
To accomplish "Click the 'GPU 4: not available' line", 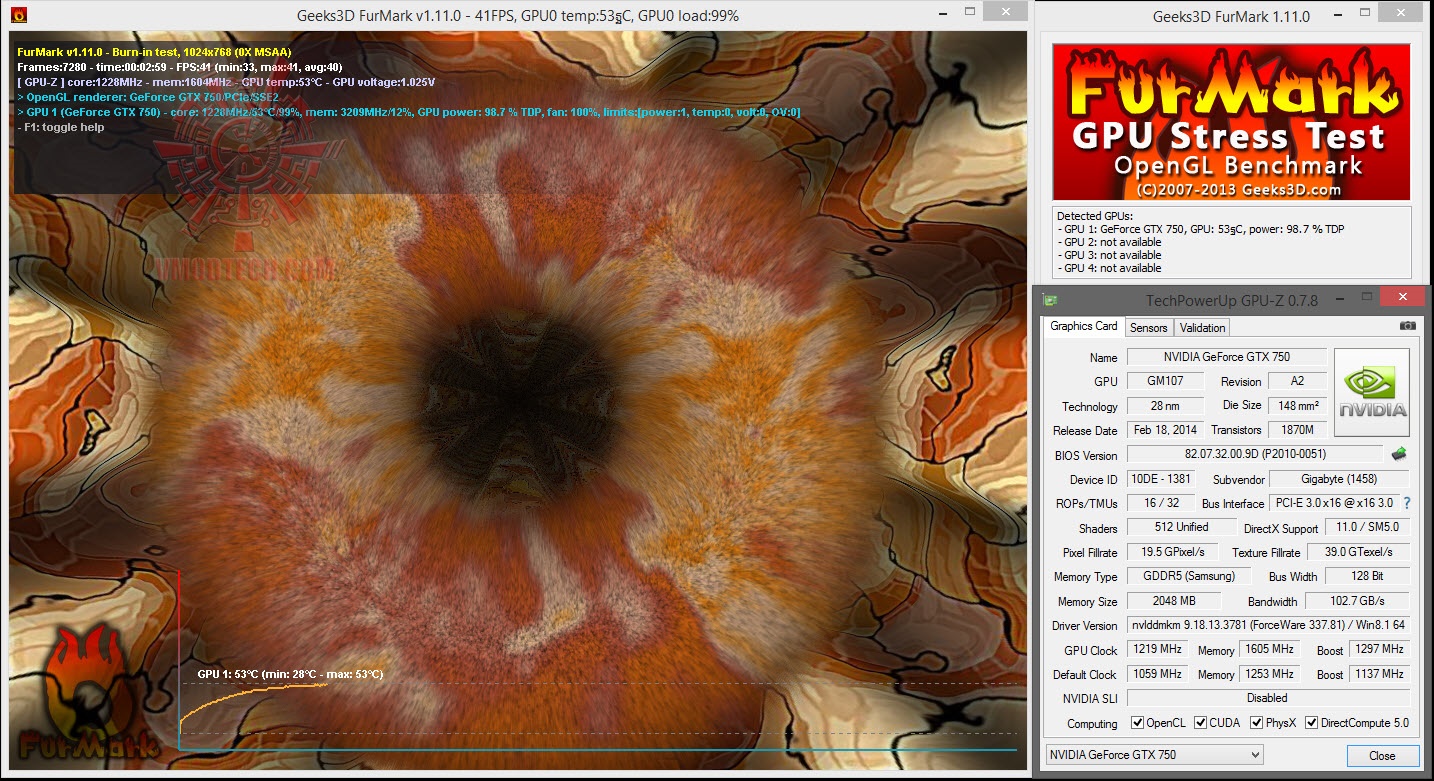I will point(1112,268).
